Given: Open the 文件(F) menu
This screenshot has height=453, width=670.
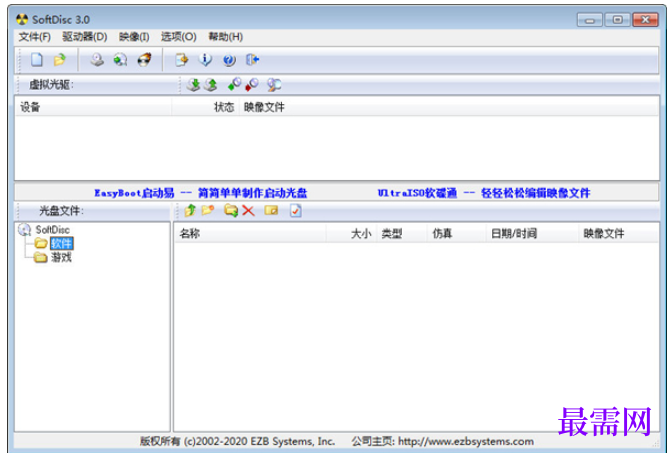Looking at the screenshot, I should pyautogui.click(x=35, y=37).
